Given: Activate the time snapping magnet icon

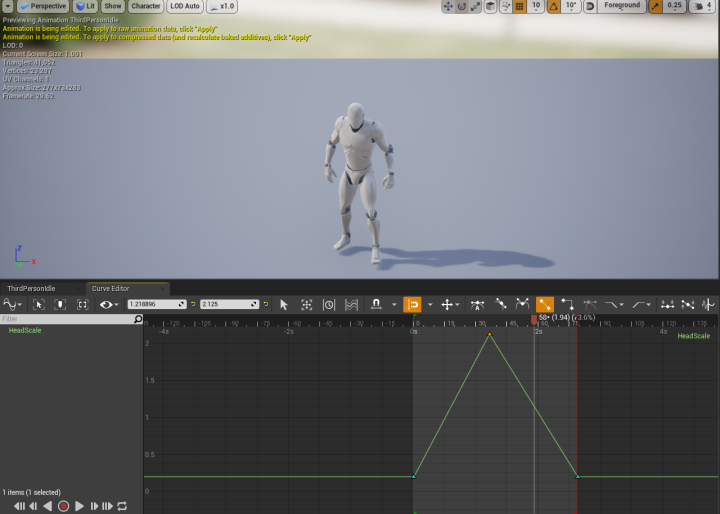Looking at the screenshot, I should click(x=377, y=304).
